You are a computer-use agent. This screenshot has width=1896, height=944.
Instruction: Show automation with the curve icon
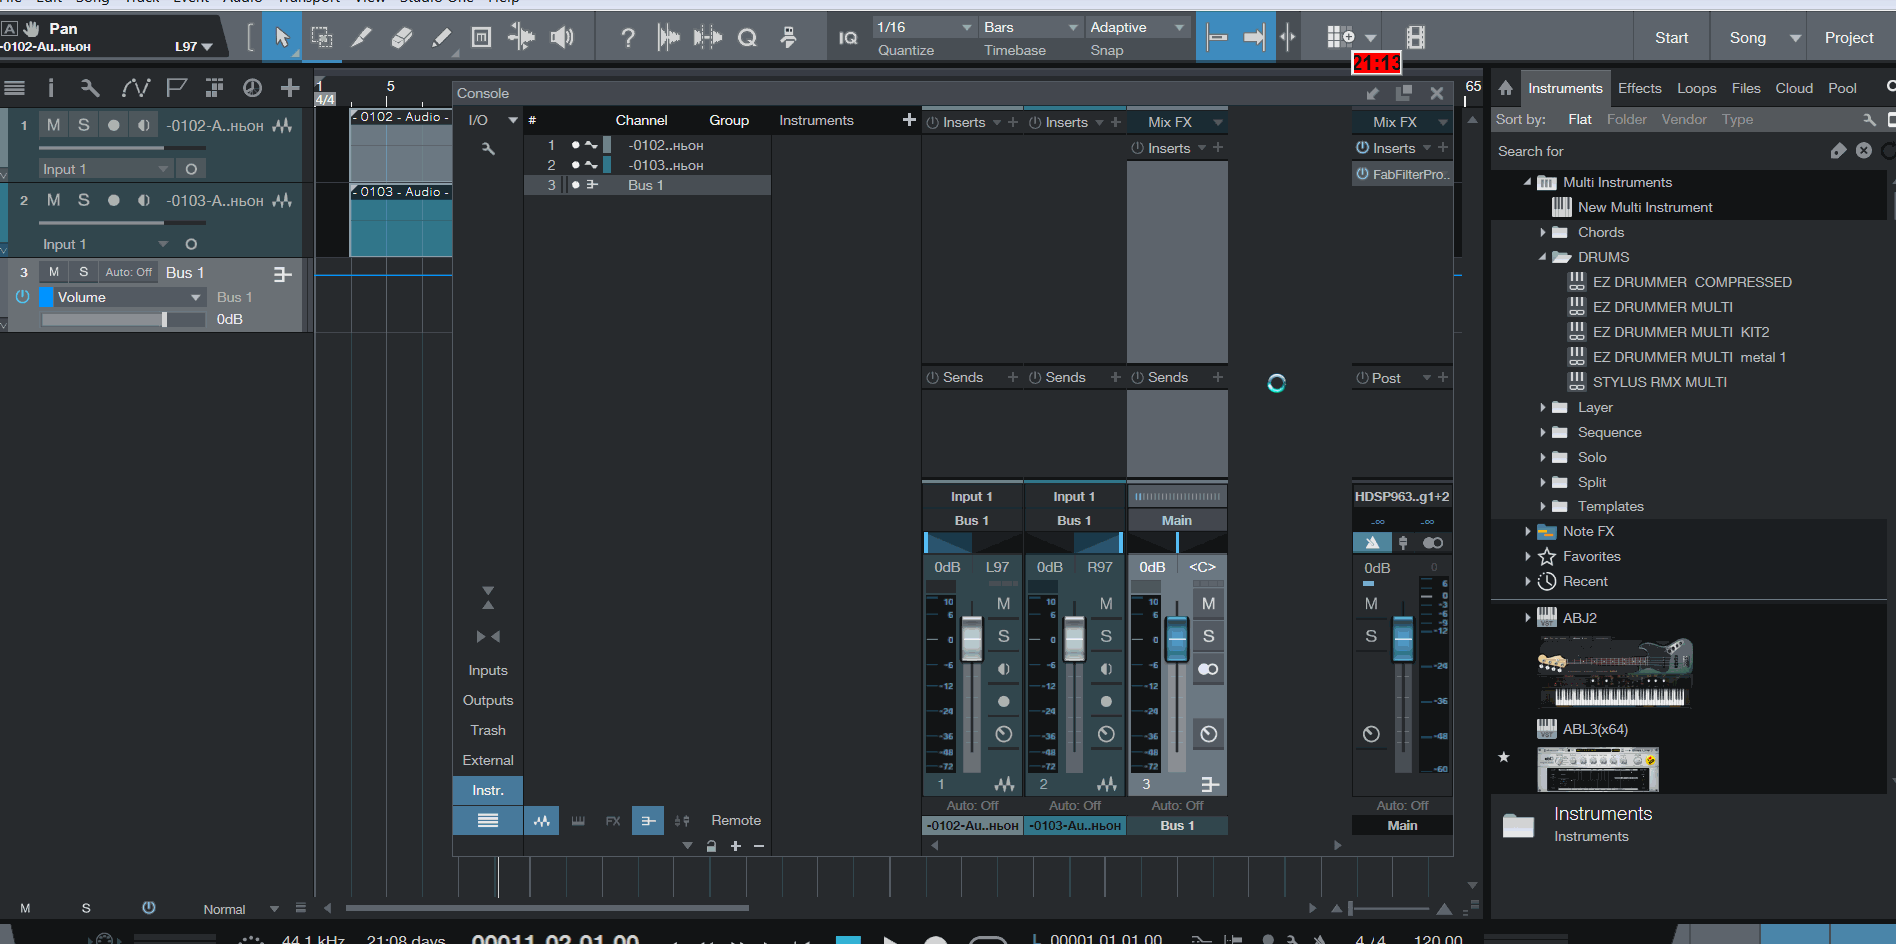(135, 88)
